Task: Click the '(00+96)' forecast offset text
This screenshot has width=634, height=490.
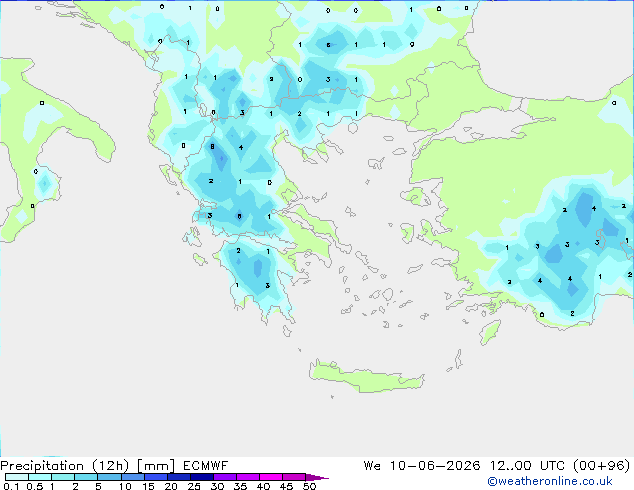Action: pos(601,466)
